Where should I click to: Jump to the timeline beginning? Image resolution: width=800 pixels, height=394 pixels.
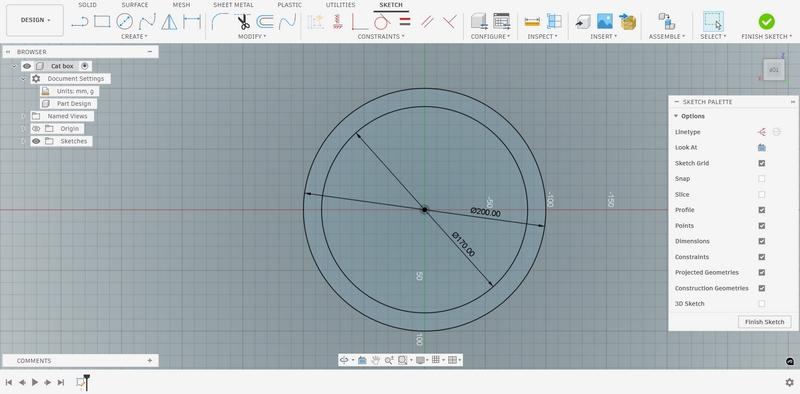coord(9,382)
